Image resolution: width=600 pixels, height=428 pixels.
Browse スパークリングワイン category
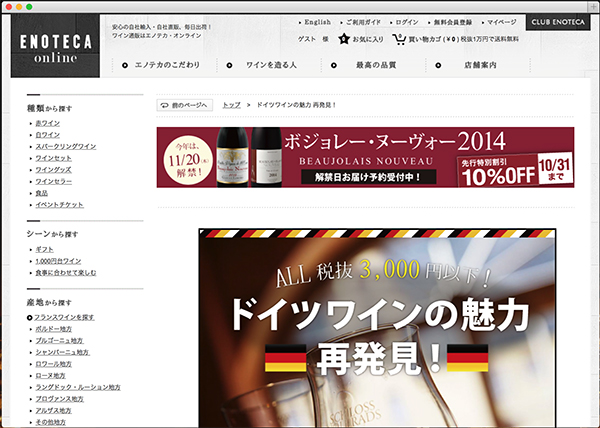[65, 146]
